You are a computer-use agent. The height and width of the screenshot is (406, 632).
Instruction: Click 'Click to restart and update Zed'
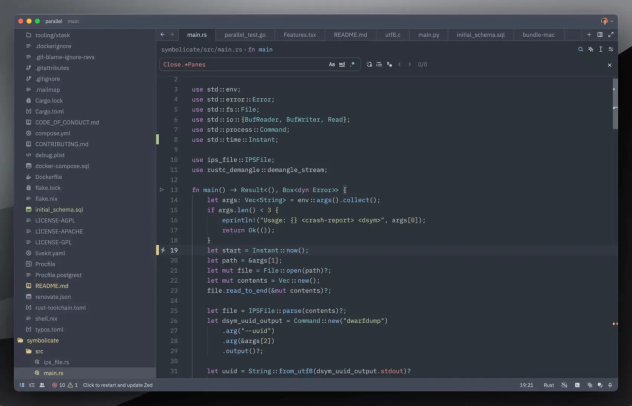point(118,384)
